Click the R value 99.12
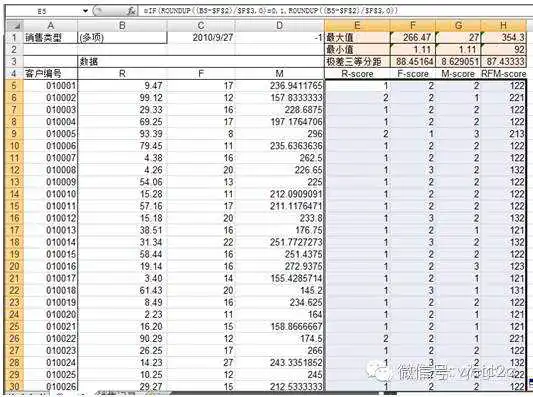The height and width of the screenshot is (397, 533). (x=122, y=98)
